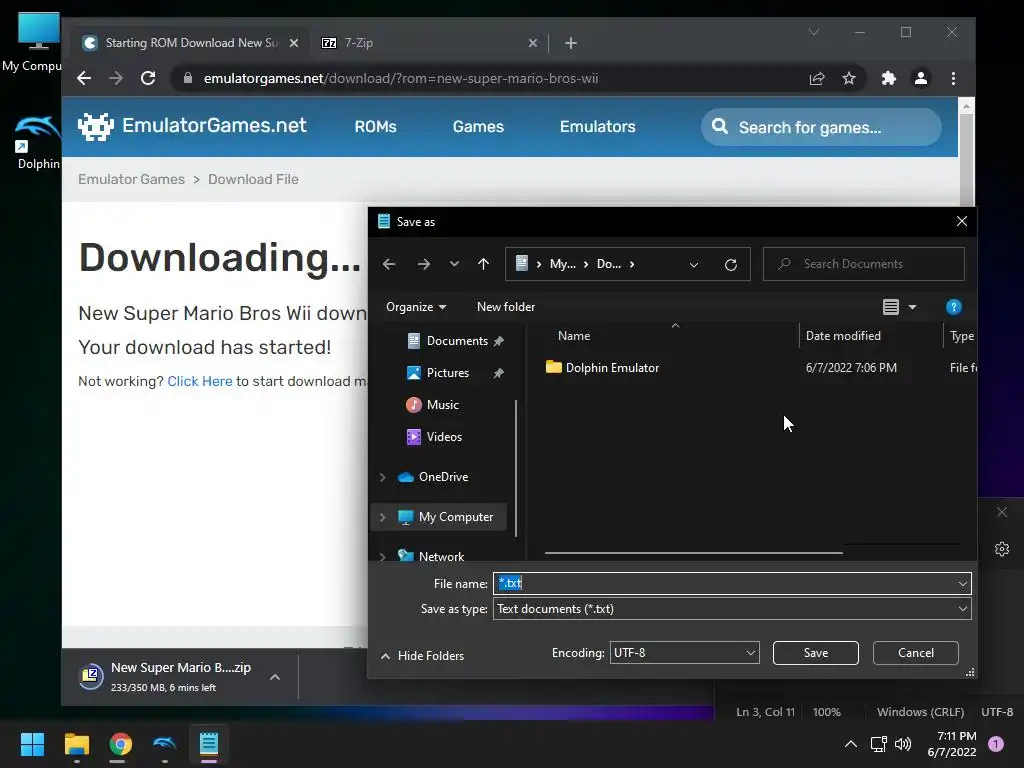Reload the page in Chrome

148,78
